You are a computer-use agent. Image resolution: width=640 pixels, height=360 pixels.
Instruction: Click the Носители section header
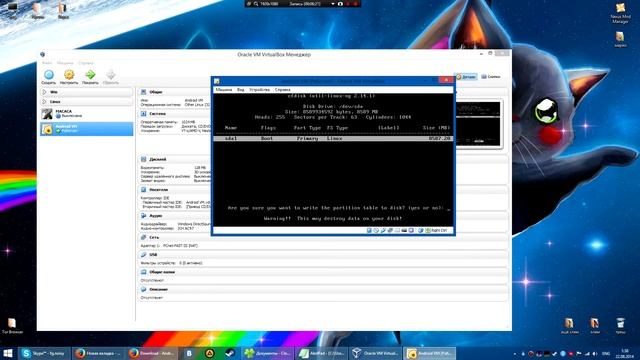coord(158,190)
